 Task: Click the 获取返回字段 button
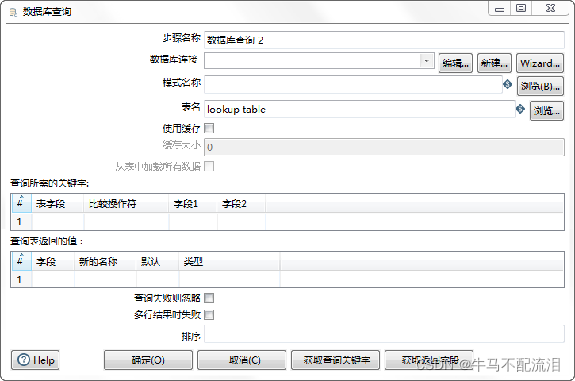click(429, 360)
